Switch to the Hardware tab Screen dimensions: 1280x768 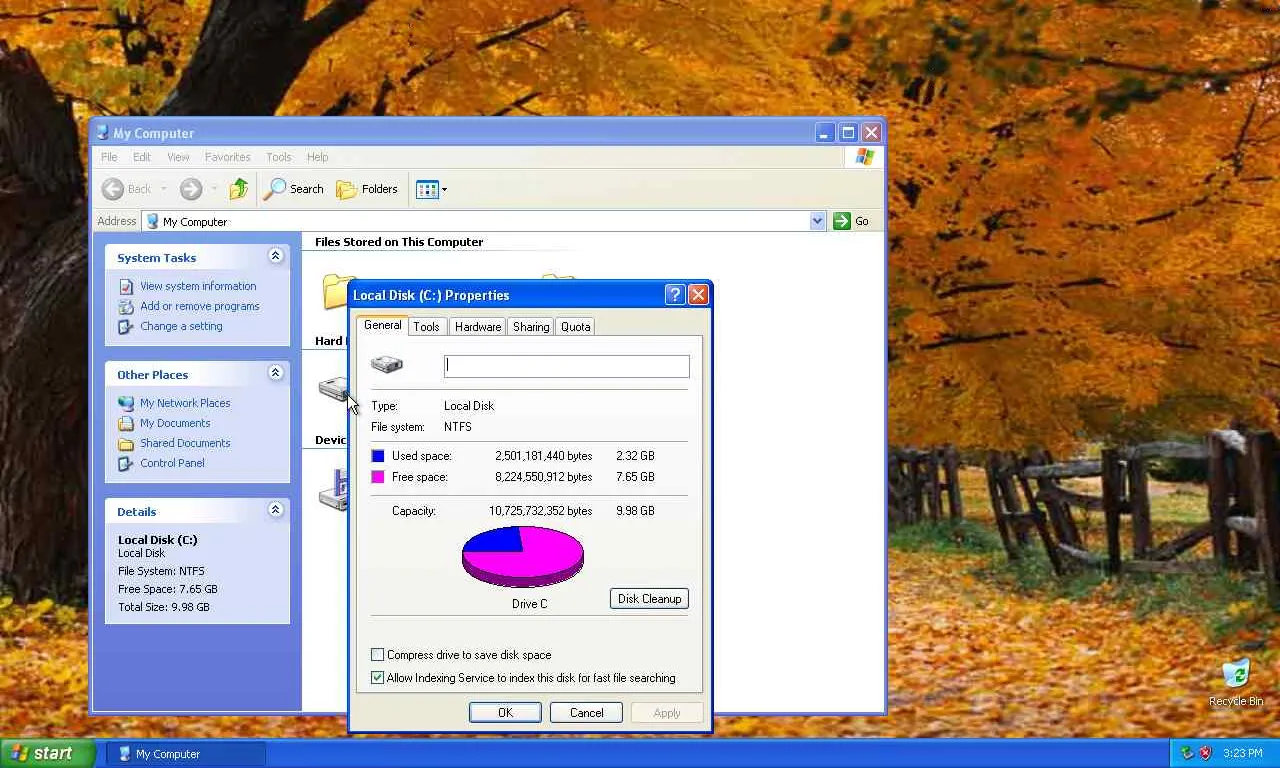478,327
